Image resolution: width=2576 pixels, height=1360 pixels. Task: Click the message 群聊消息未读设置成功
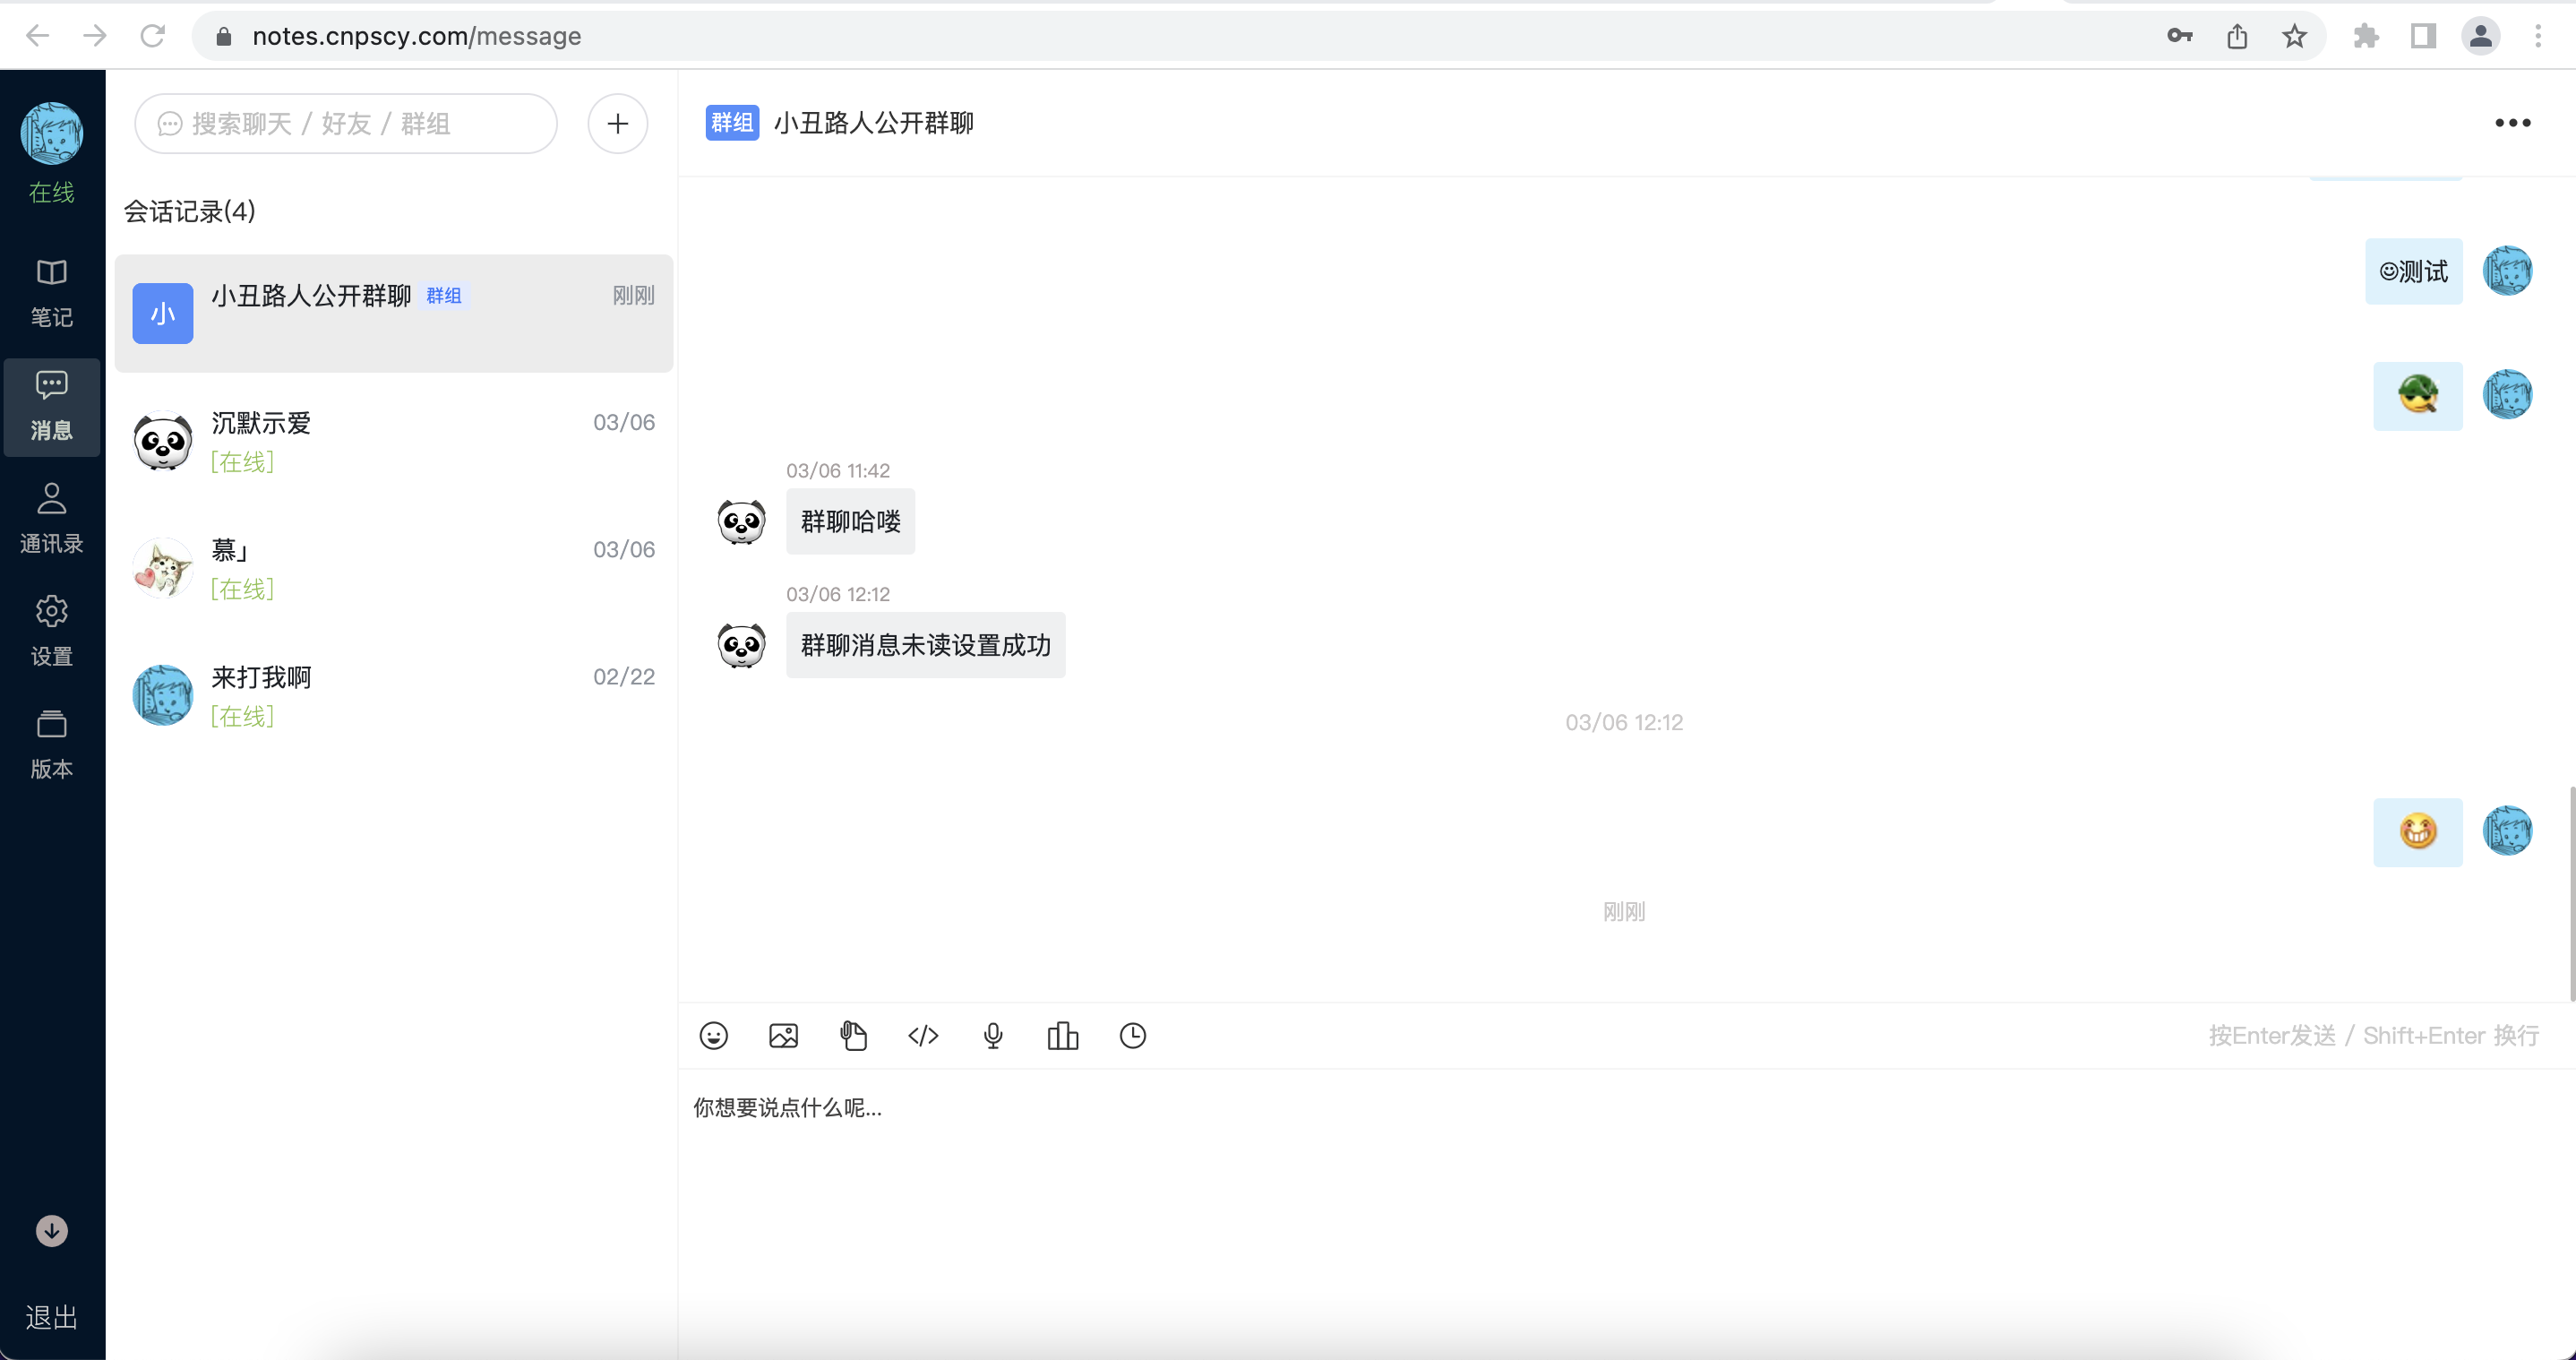coord(925,645)
